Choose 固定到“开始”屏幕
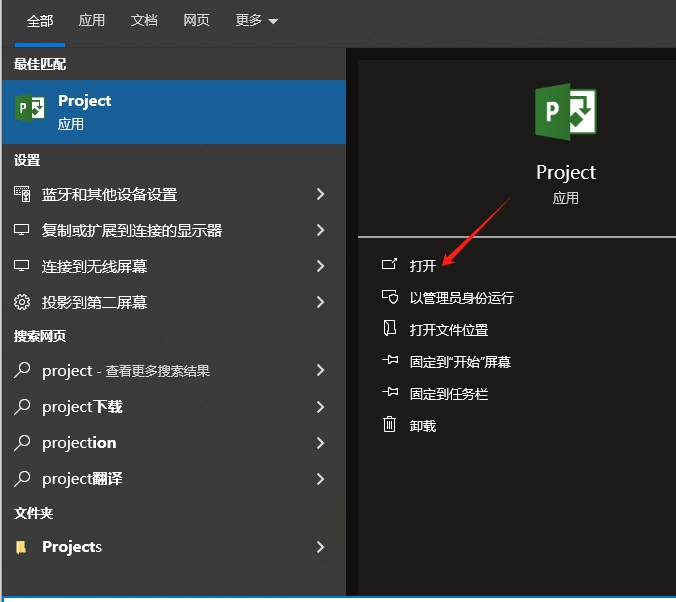Screen dimensions: 676x602 click(460, 362)
